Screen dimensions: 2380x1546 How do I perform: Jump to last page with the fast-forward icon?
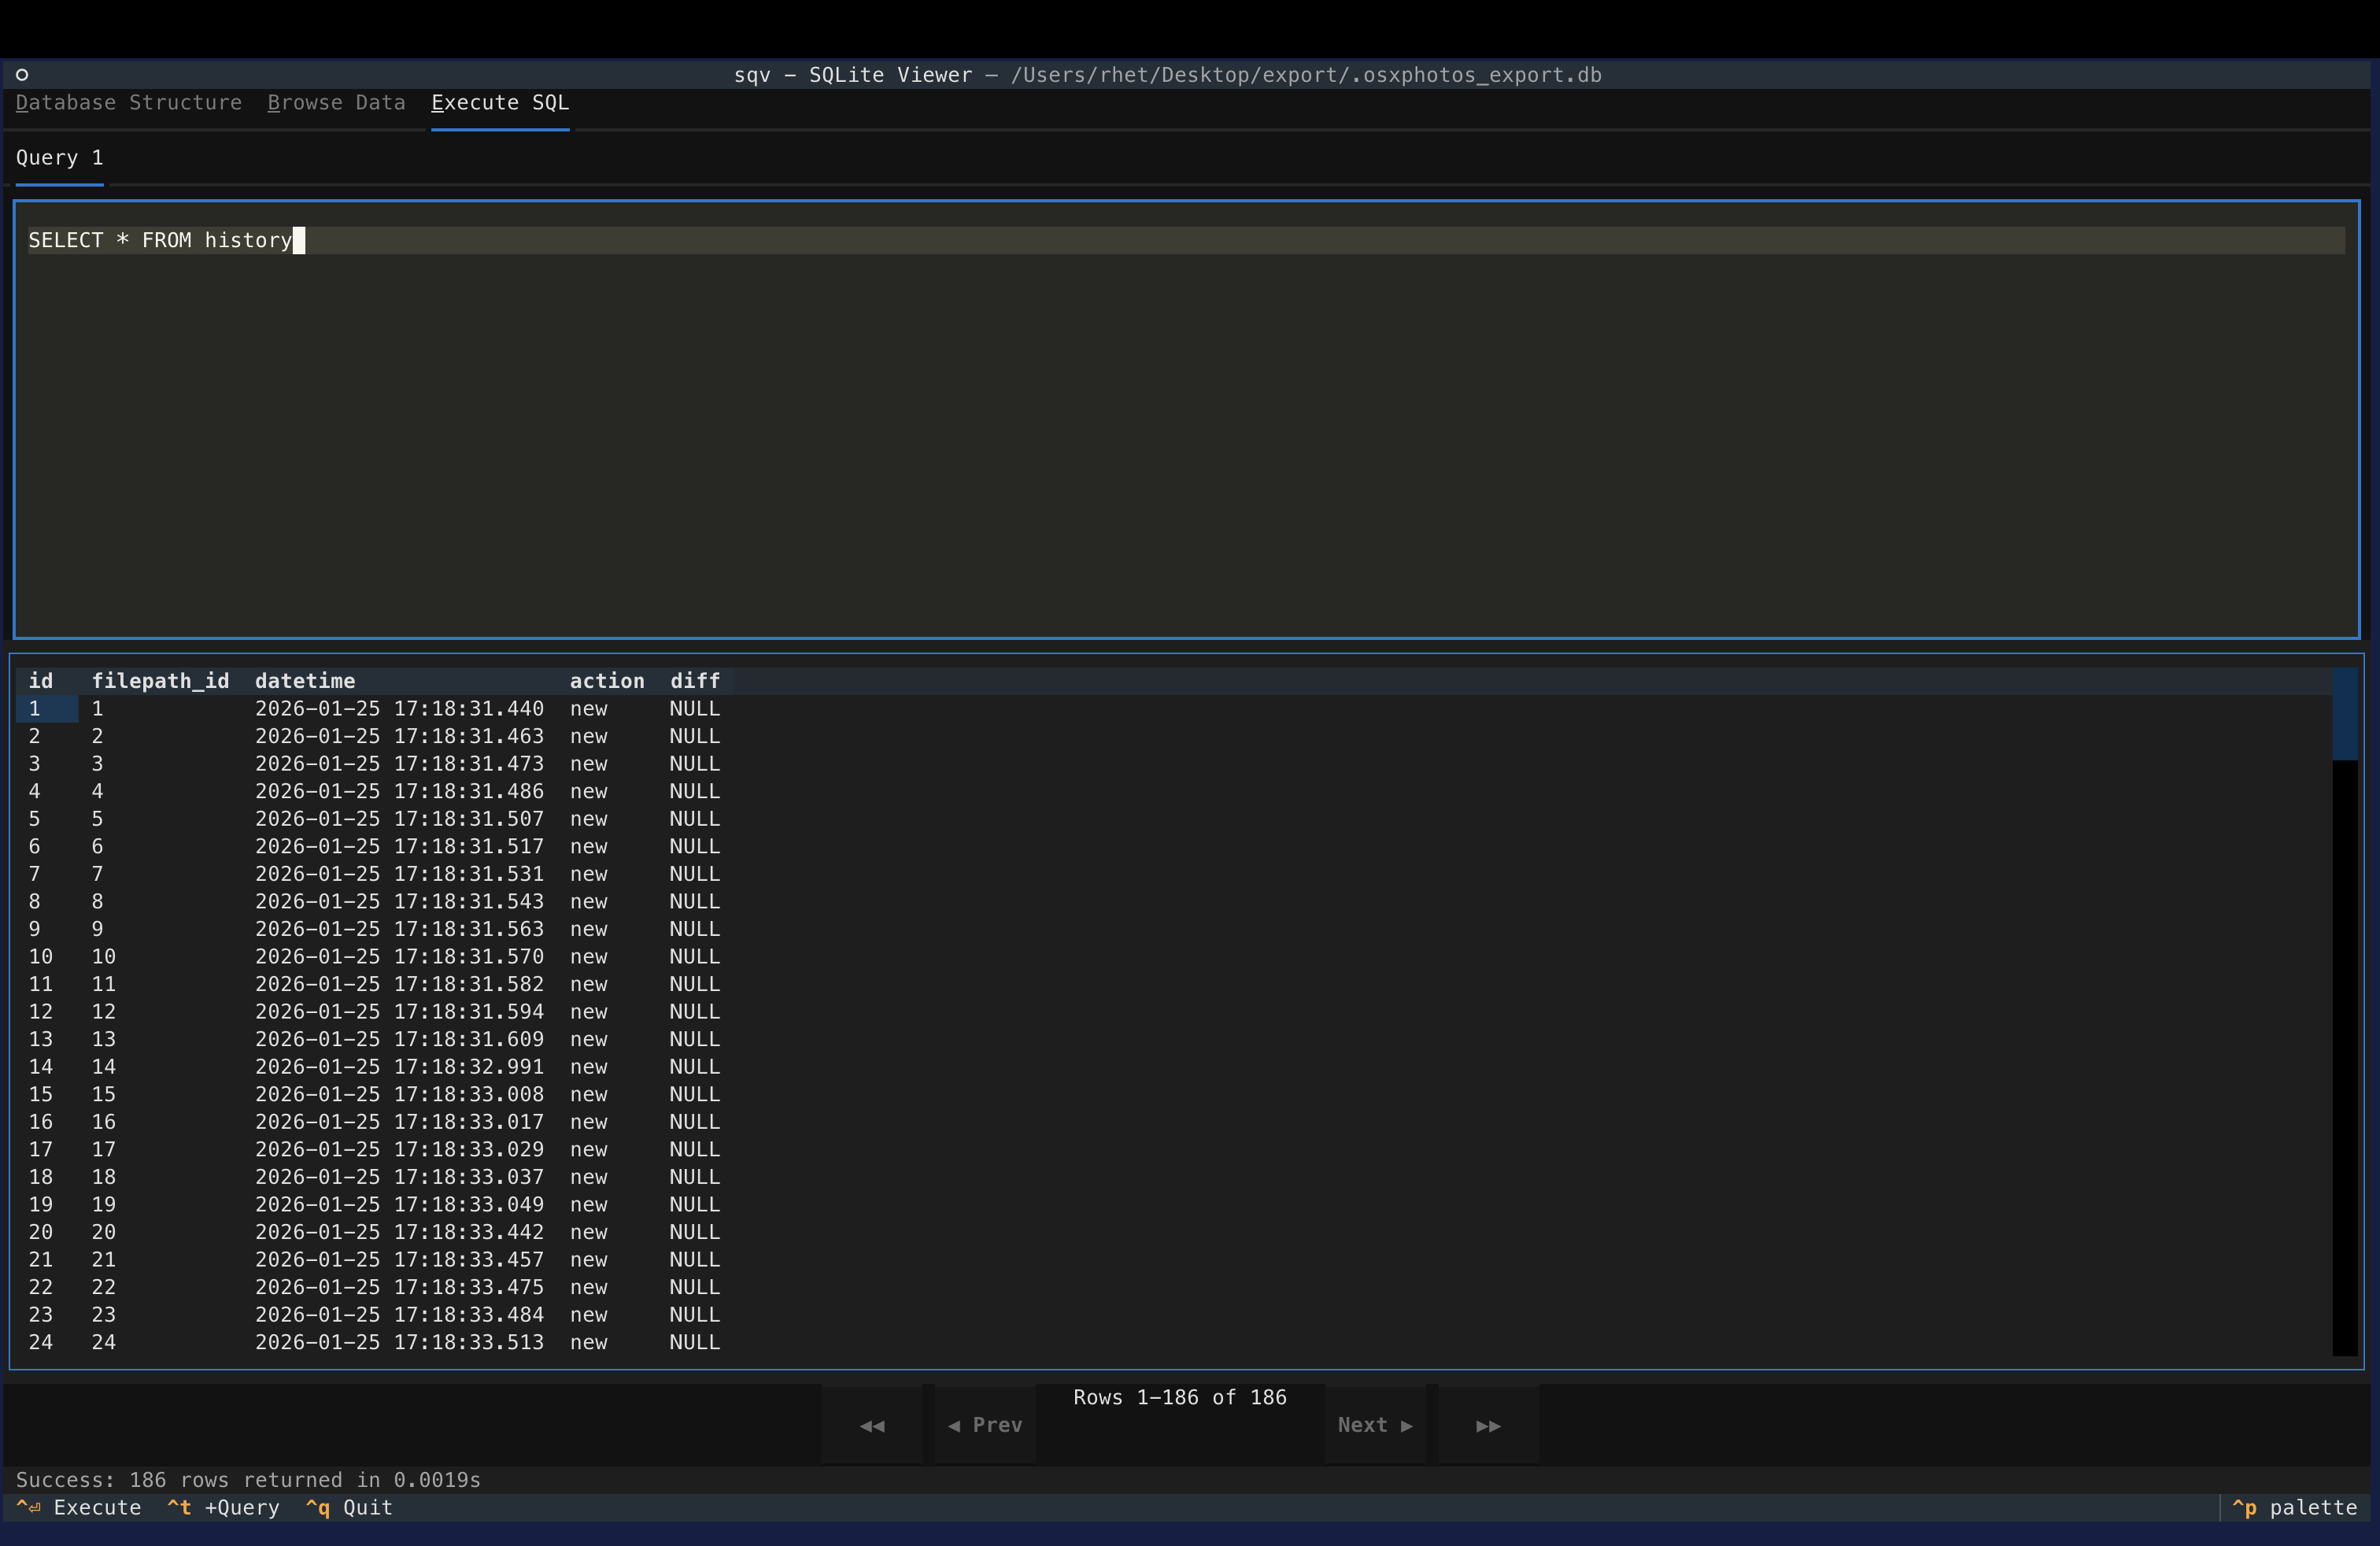point(1487,1425)
